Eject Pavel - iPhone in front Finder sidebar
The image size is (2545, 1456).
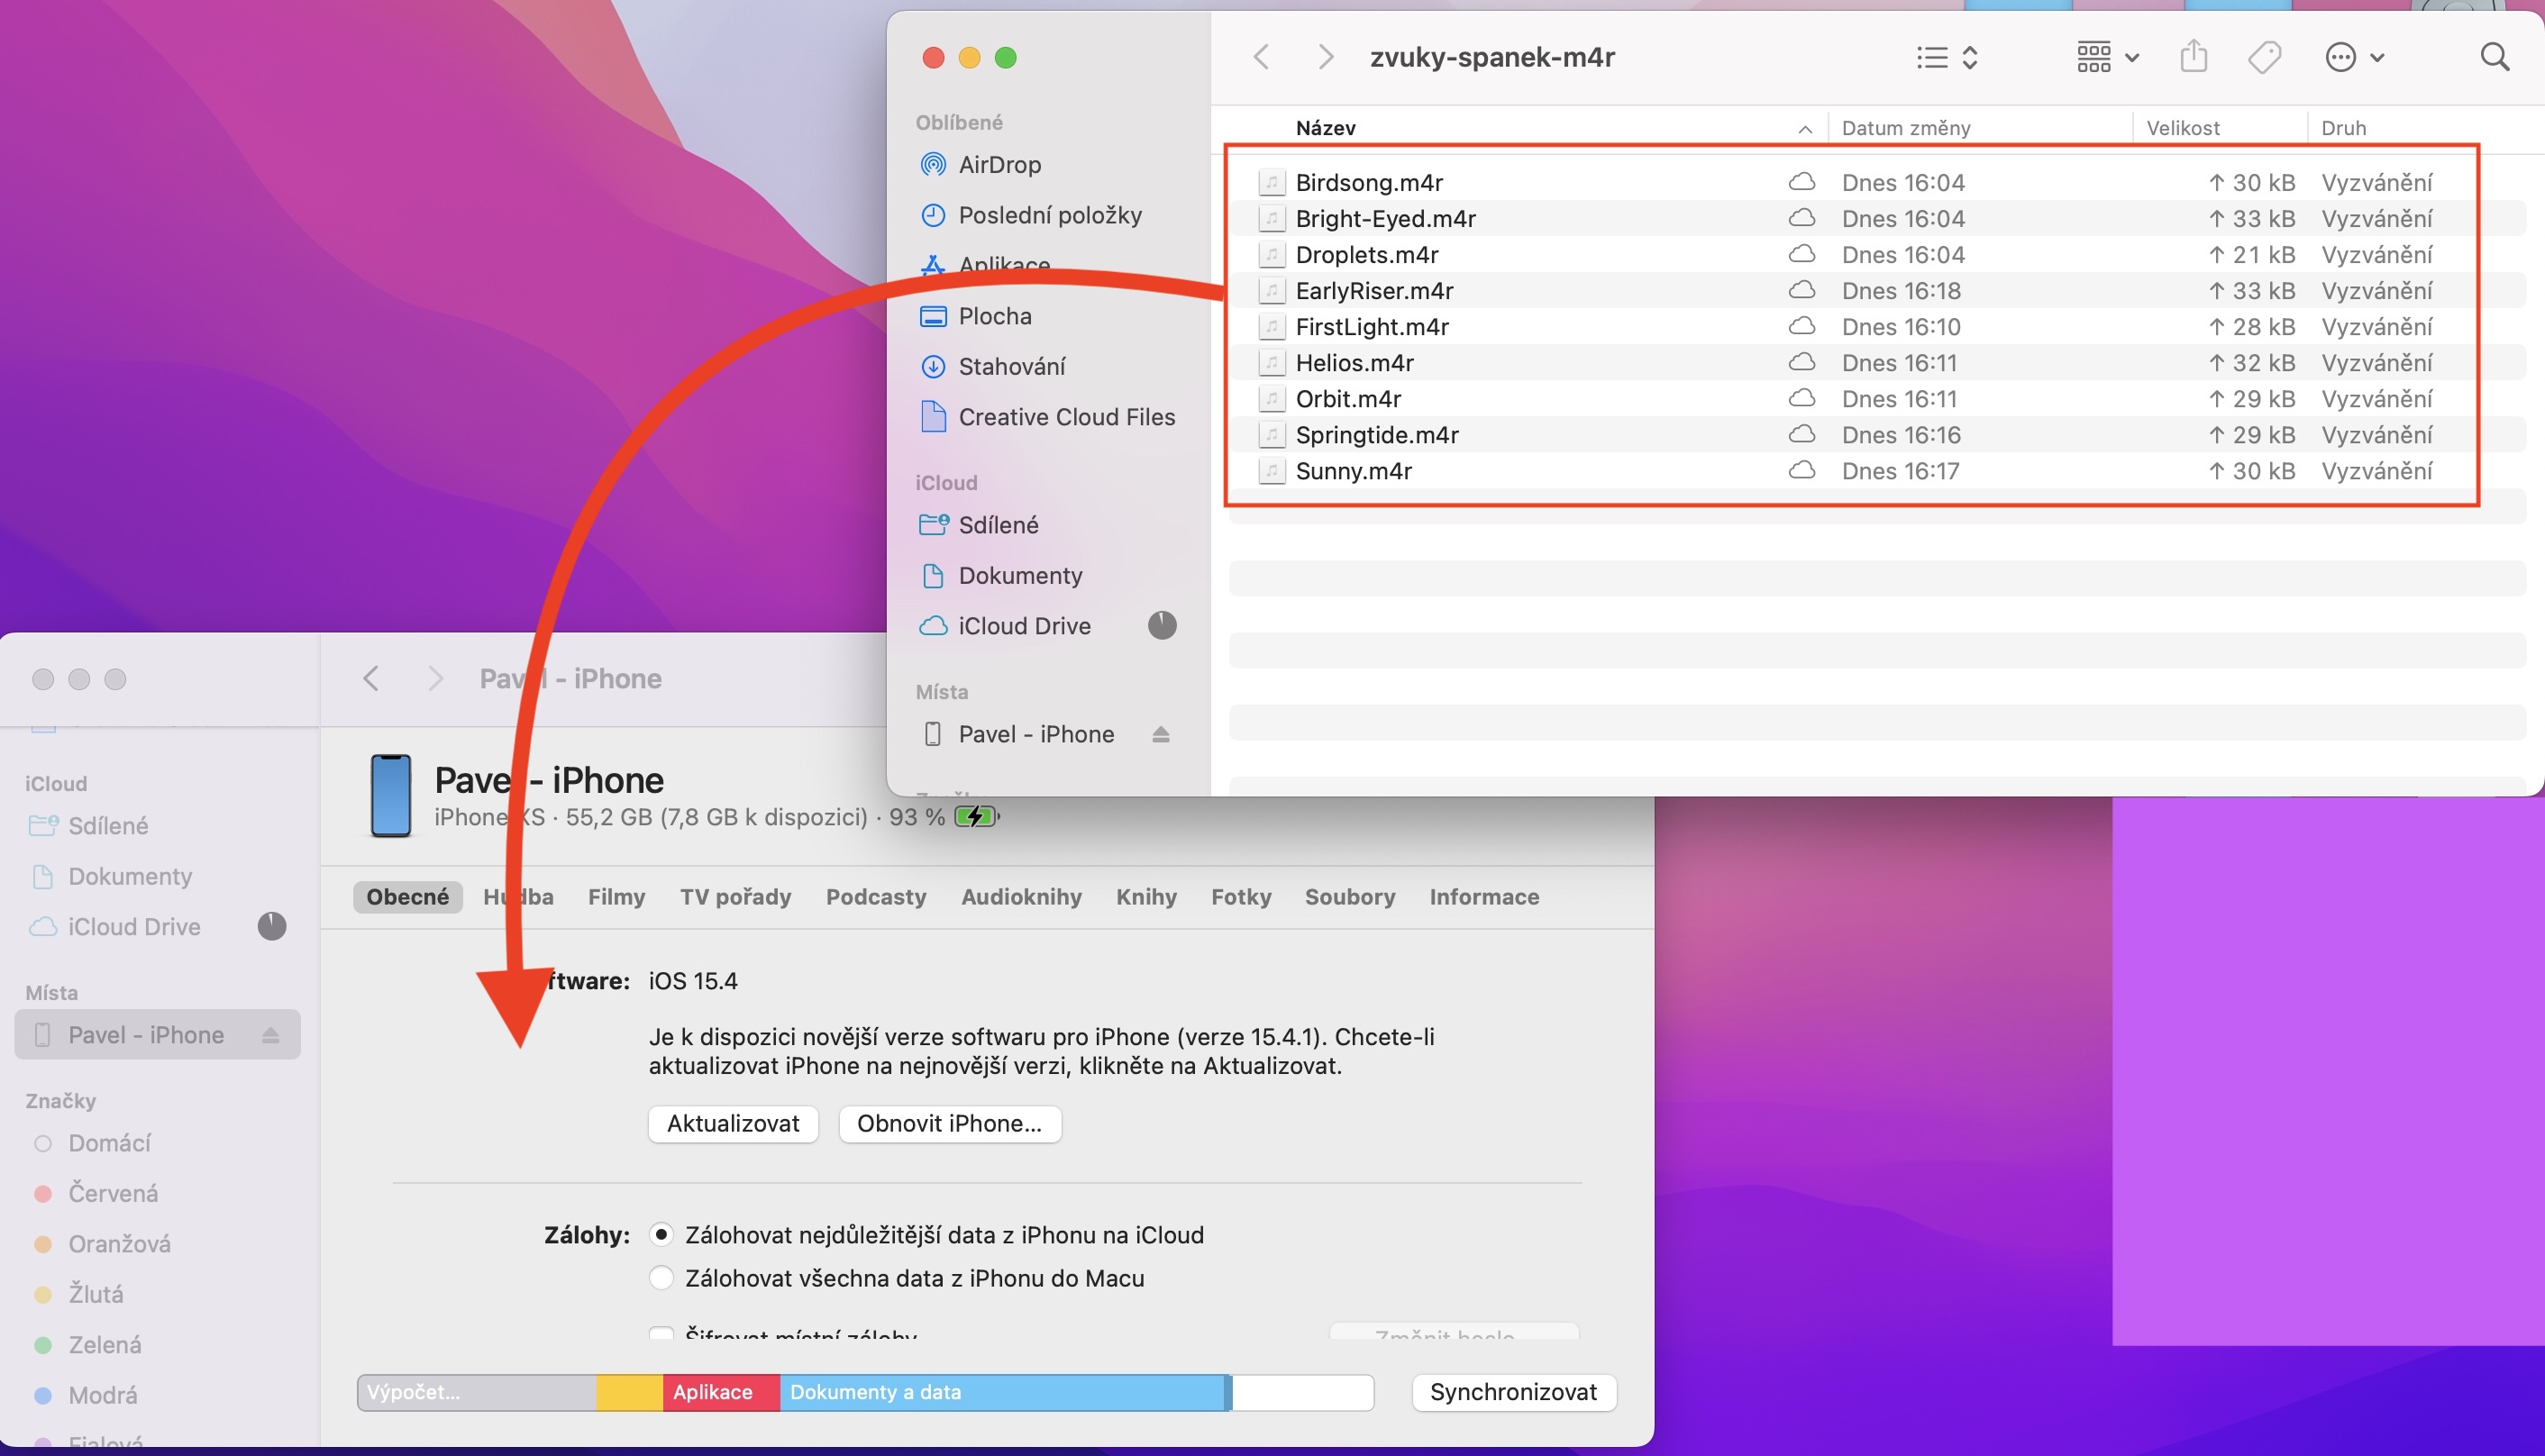[1160, 735]
